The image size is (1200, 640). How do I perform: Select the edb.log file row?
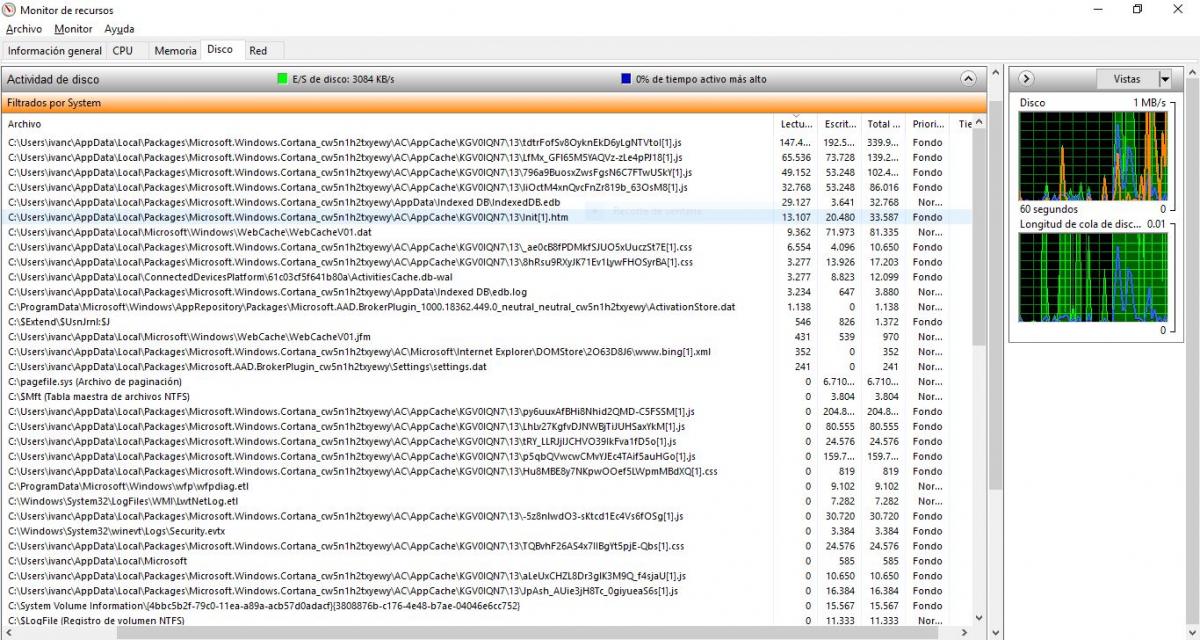(487, 292)
